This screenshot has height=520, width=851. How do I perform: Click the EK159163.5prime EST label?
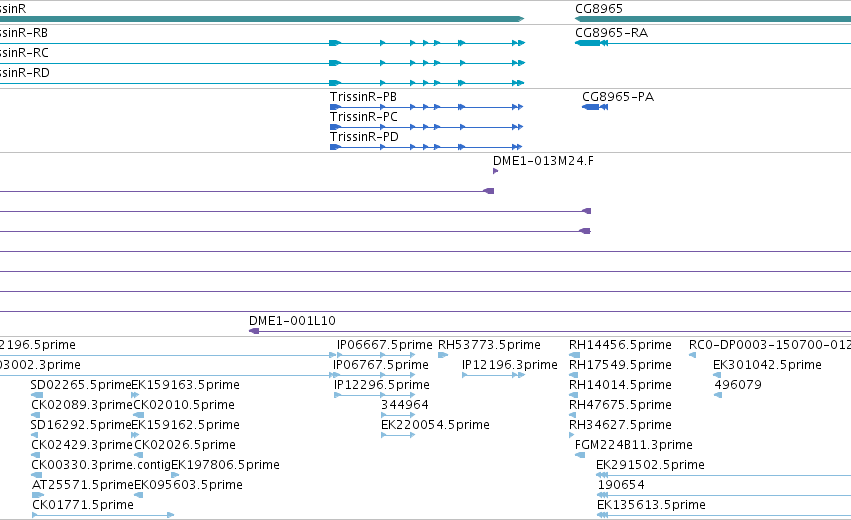186,385
